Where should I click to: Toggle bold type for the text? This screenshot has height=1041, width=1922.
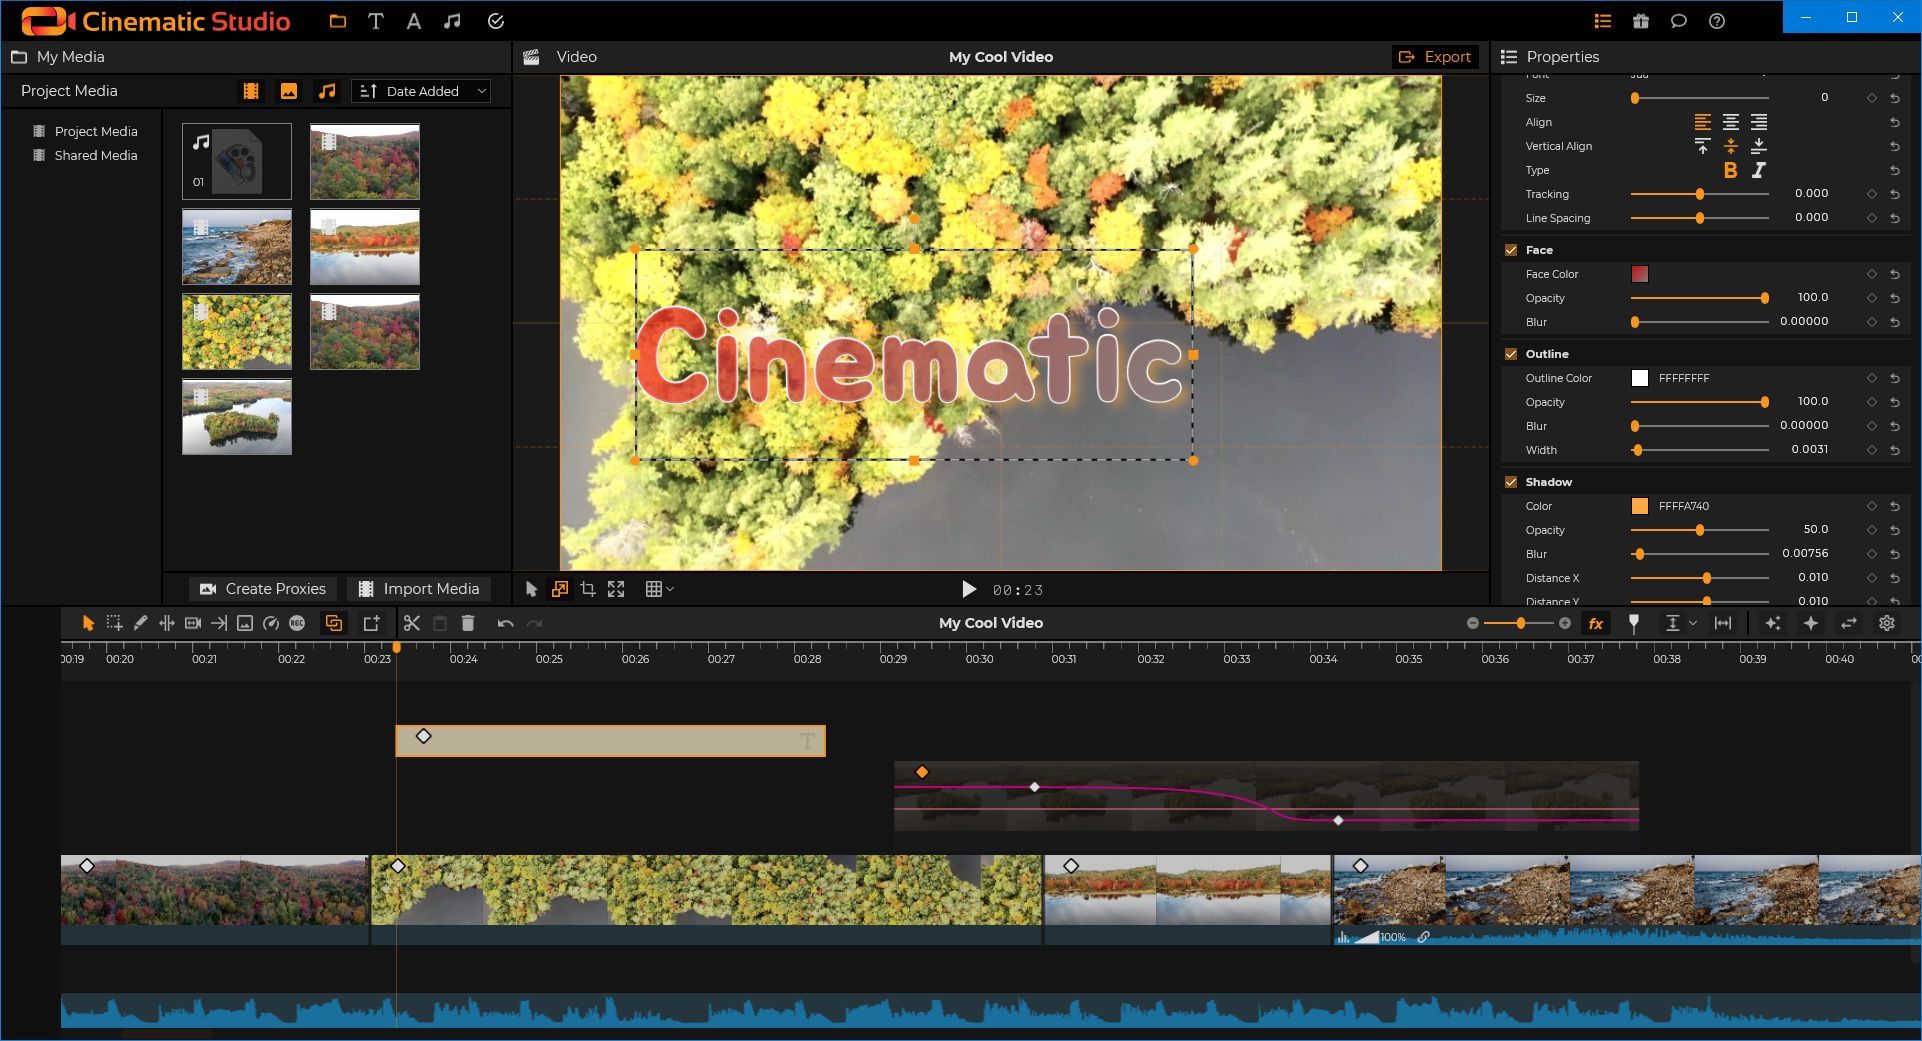point(1729,170)
